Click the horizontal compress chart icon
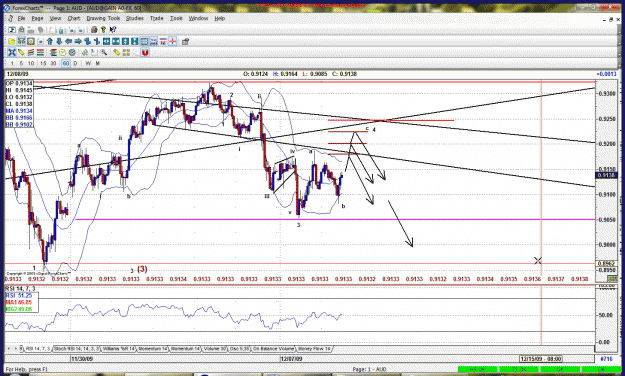 [116, 41]
